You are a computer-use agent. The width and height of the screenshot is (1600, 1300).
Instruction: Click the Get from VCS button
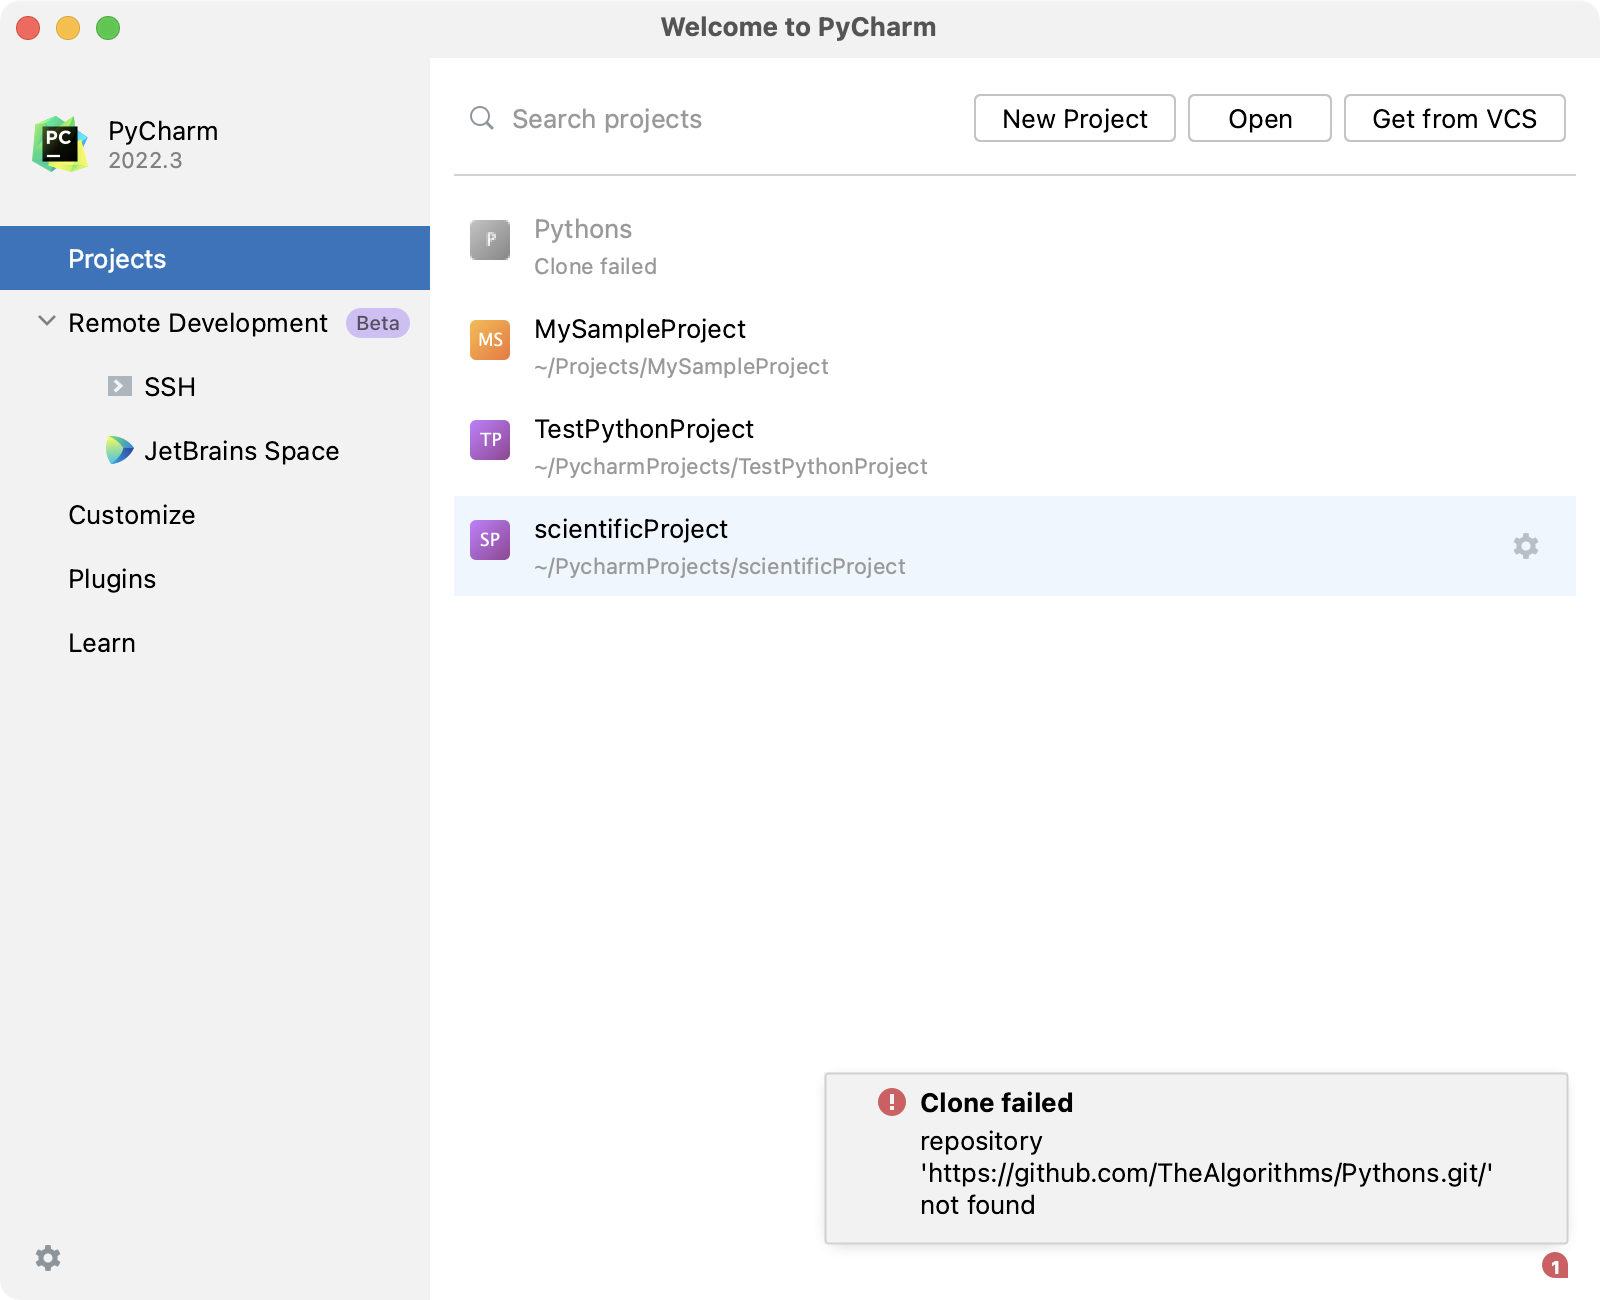click(x=1455, y=118)
